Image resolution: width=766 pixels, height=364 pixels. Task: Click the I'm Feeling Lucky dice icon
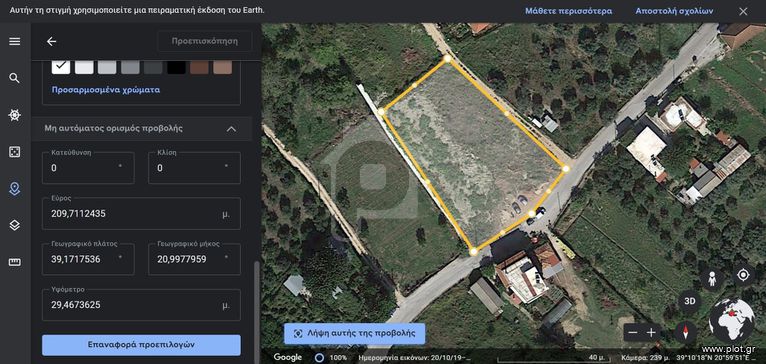pos(15,152)
